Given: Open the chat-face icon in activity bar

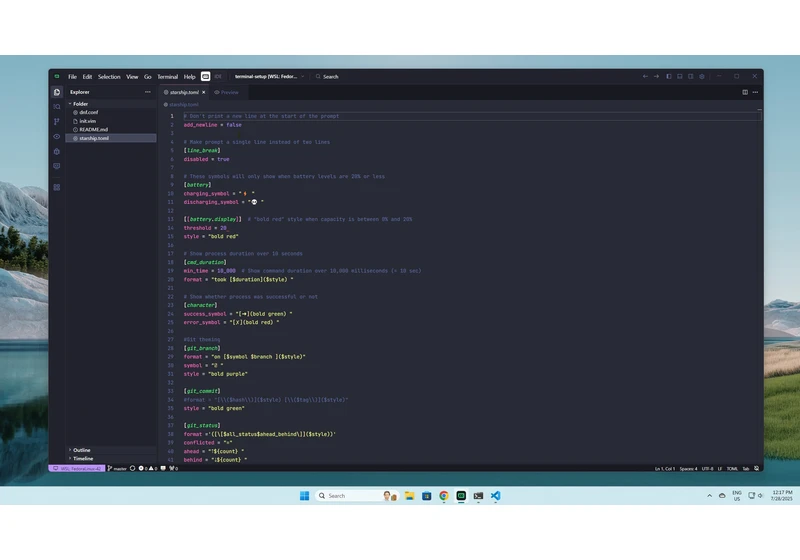Looking at the screenshot, I should pyautogui.click(x=57, y=166).
